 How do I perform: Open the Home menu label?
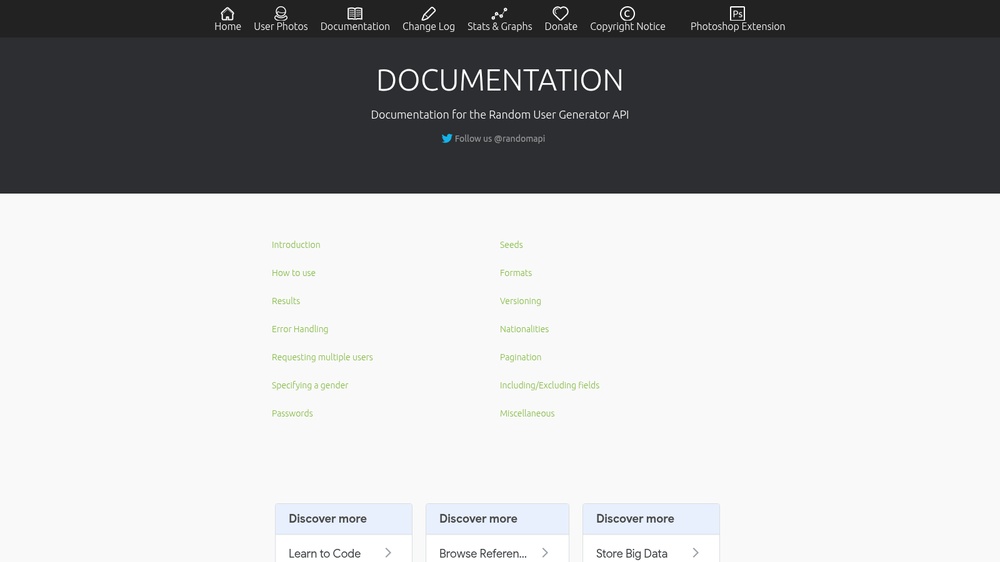pos(228,26)
